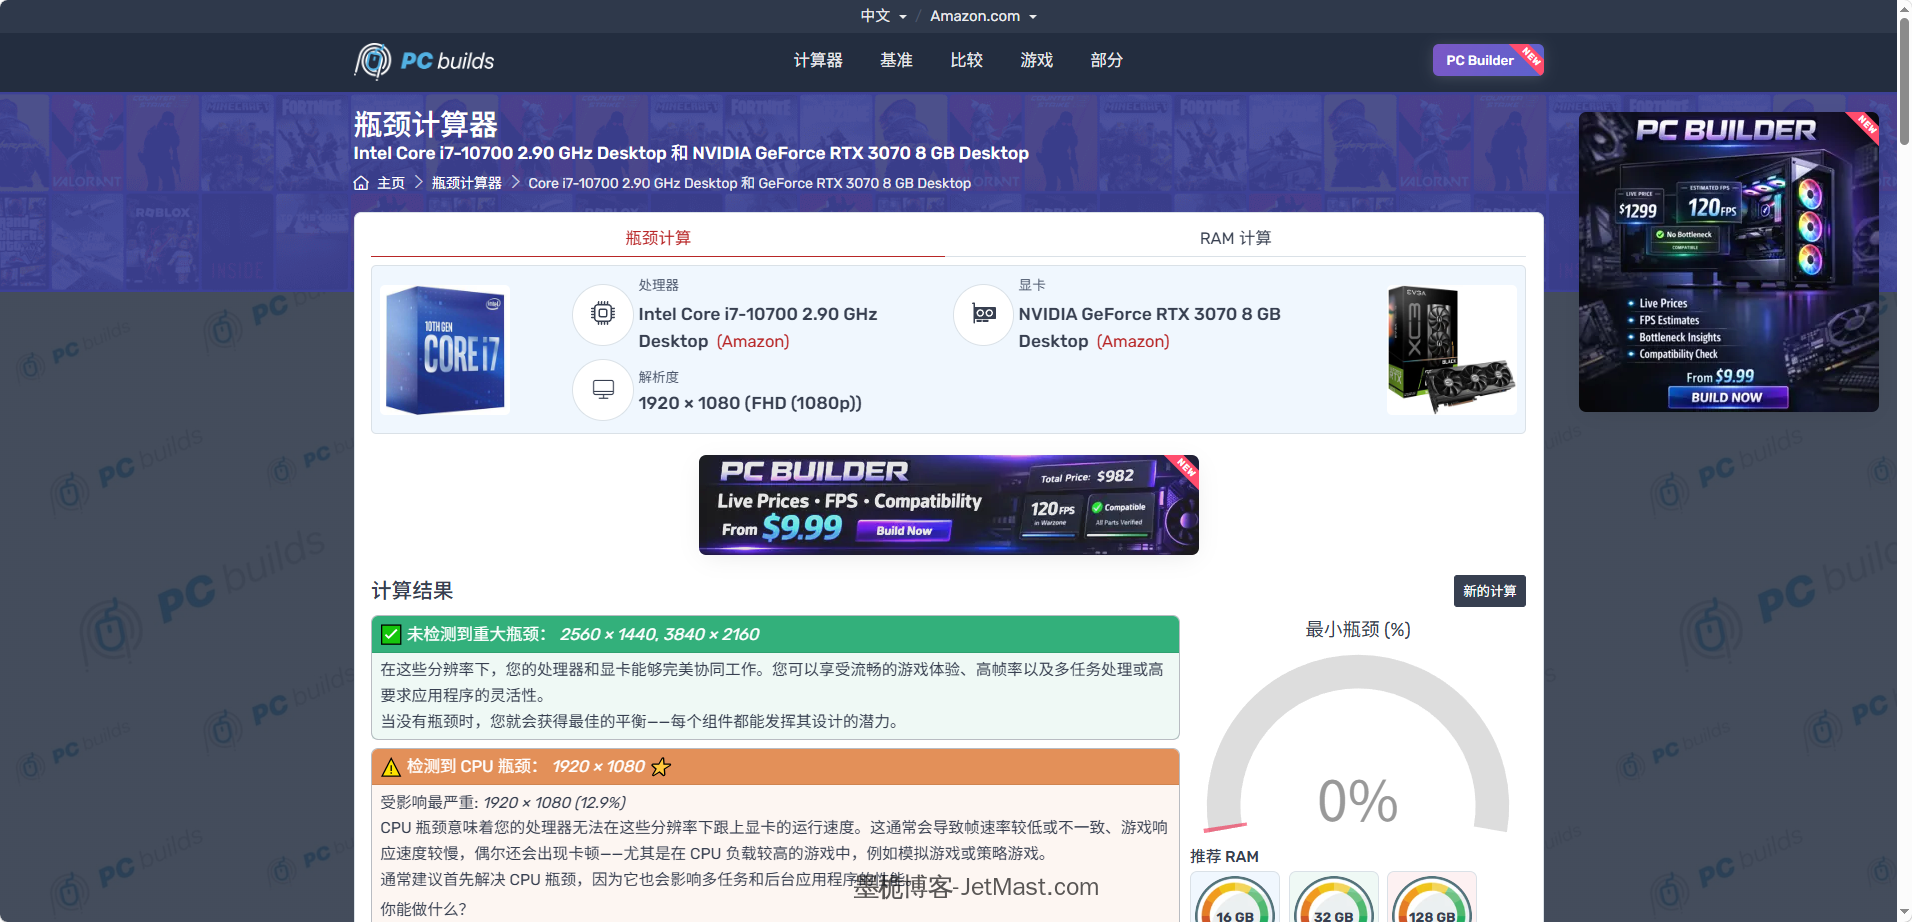Viewport: 1912px width, 922px height.
Task: Click BUILD NOW in the sidebar ad
Action: pyautogui.click(x=1727, y=397)
